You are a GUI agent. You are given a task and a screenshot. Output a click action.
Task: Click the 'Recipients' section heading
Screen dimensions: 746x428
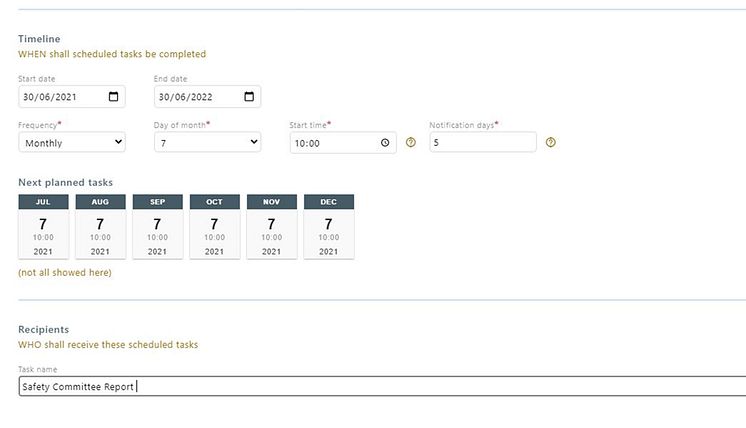(x=43, y=330)
